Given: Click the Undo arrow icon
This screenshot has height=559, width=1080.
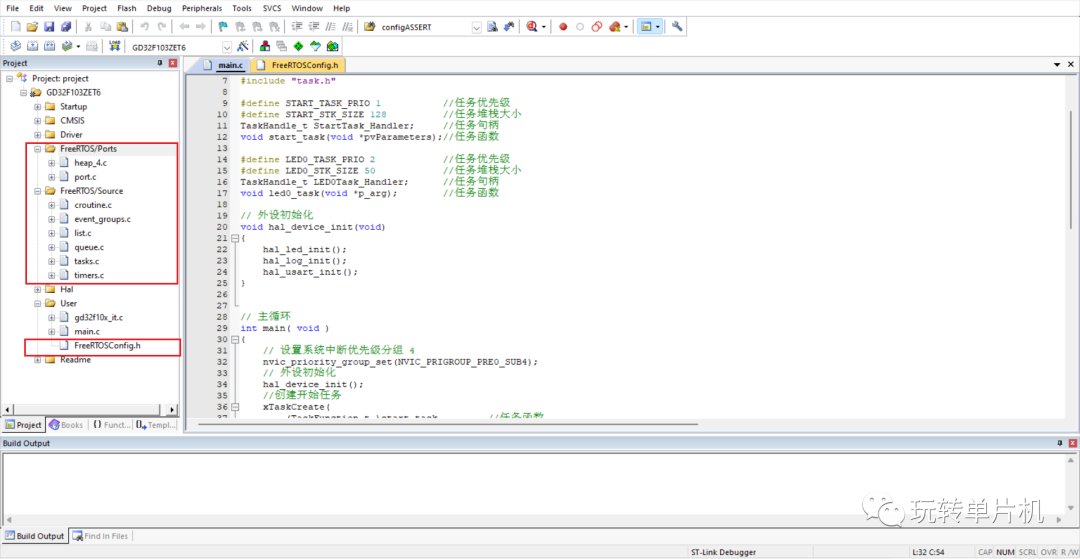Looking at the screenshot, I should click(144, 26).
